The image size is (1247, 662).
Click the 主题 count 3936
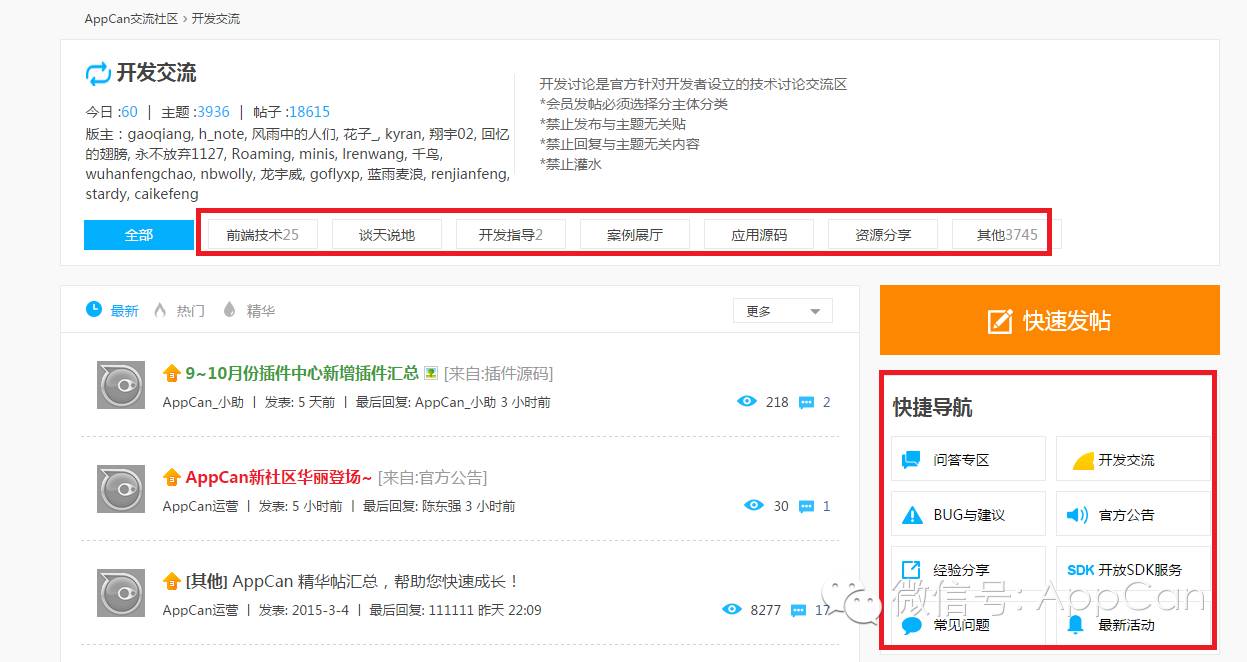click(x=213, y=112)
